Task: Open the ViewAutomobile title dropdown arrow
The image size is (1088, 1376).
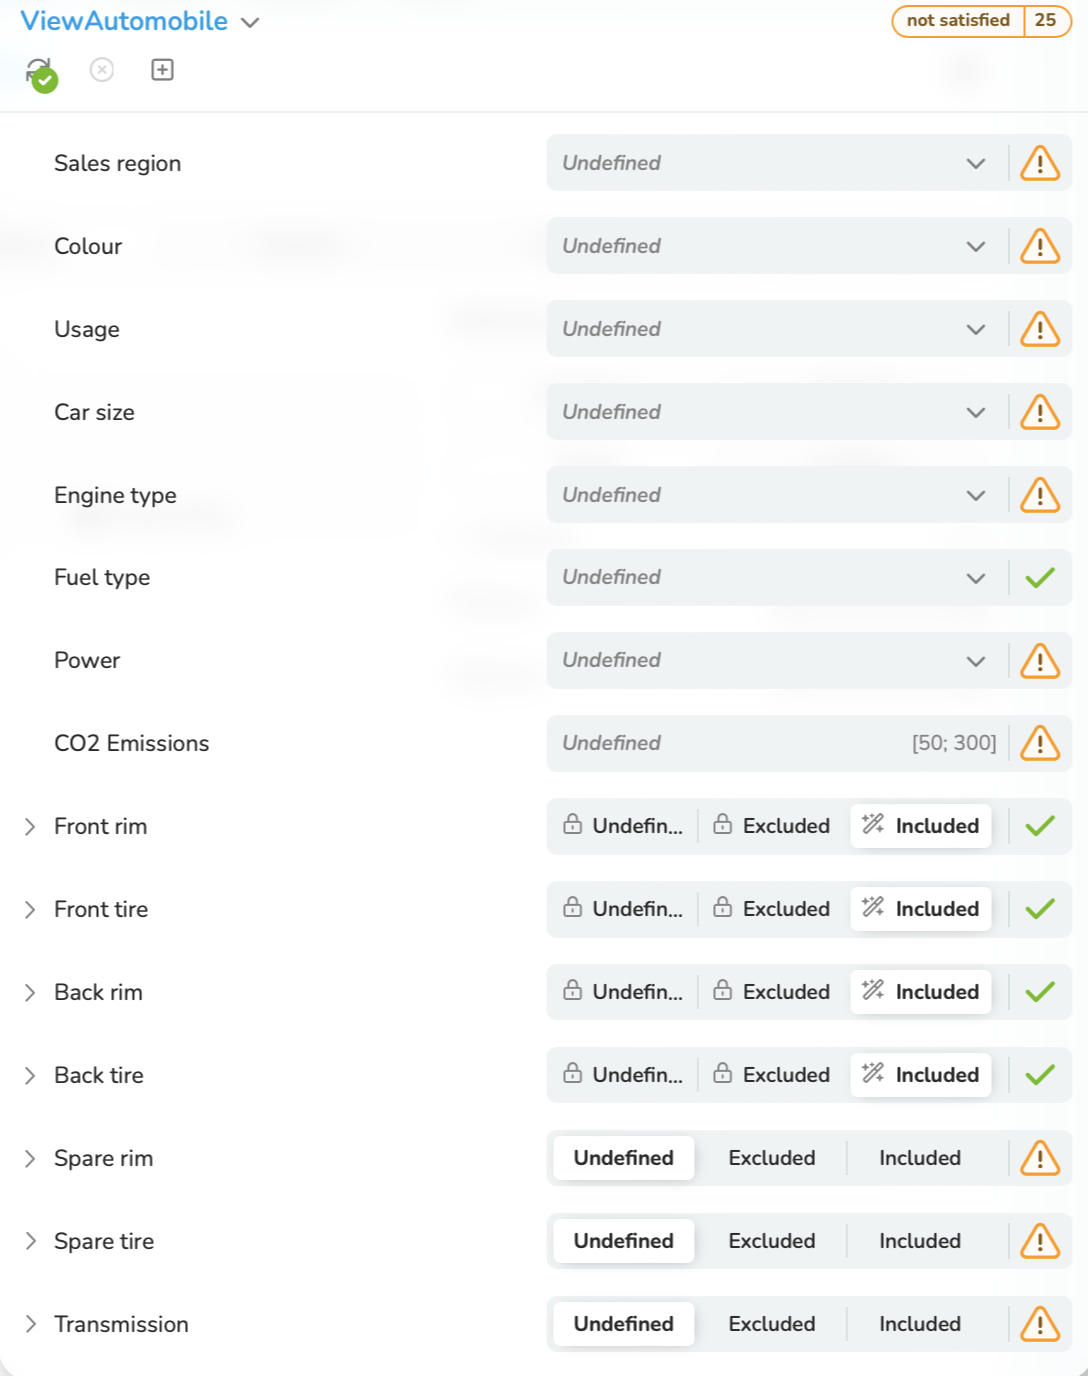Action: [x=250, y=22]
